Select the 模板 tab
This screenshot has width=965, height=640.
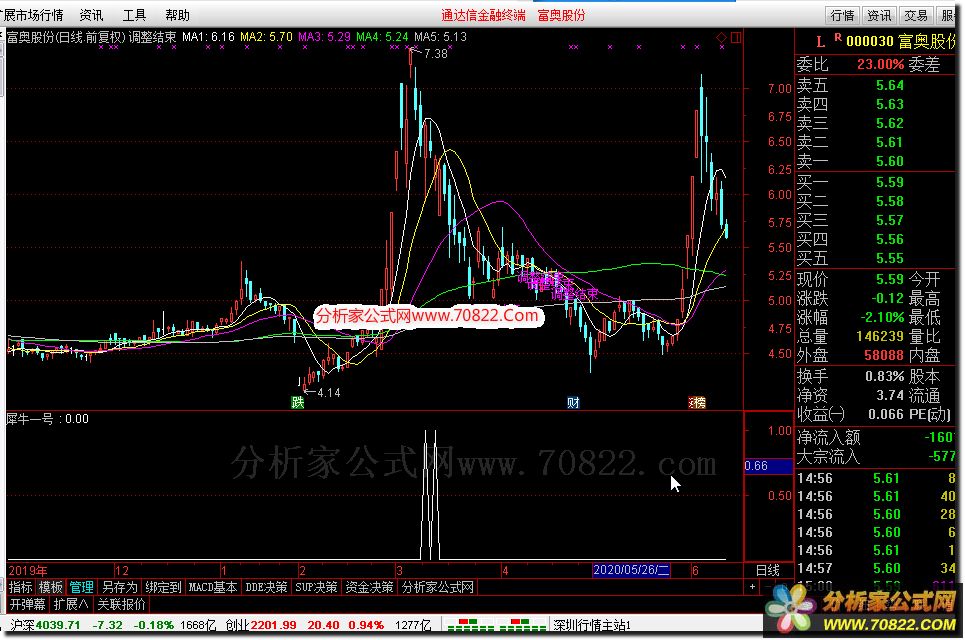[x=50, y=587]
